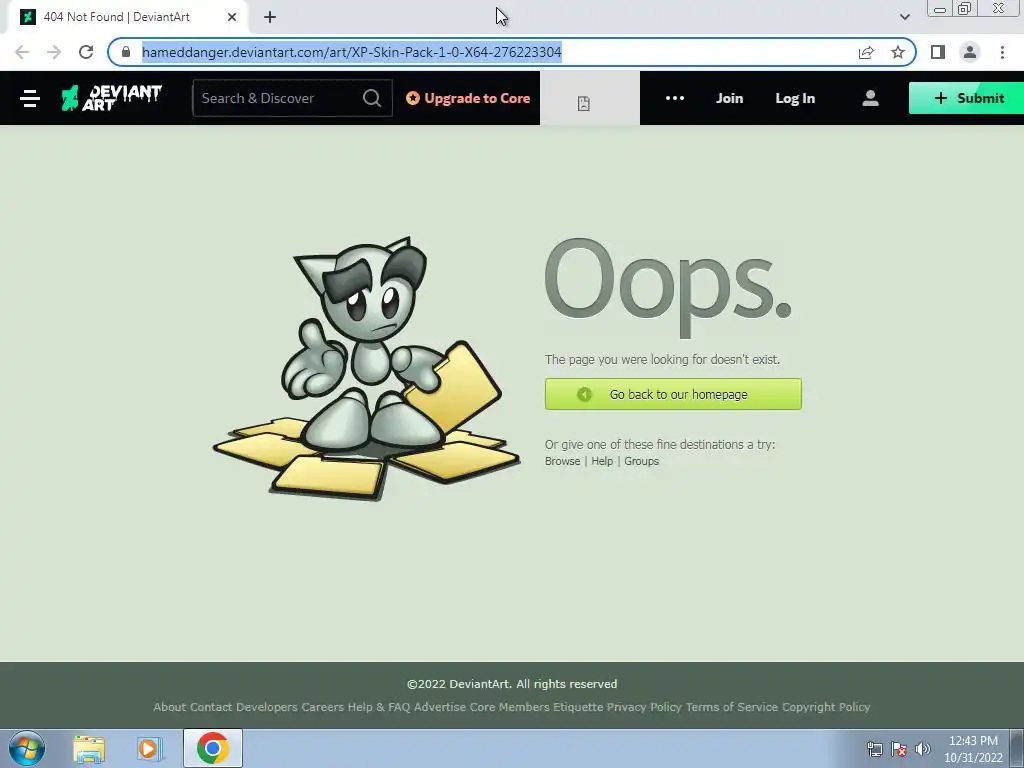The width and height of the screenshot is (1024, 768).
Task: Bookmark this page with star icon
Action: coord(898,52)
